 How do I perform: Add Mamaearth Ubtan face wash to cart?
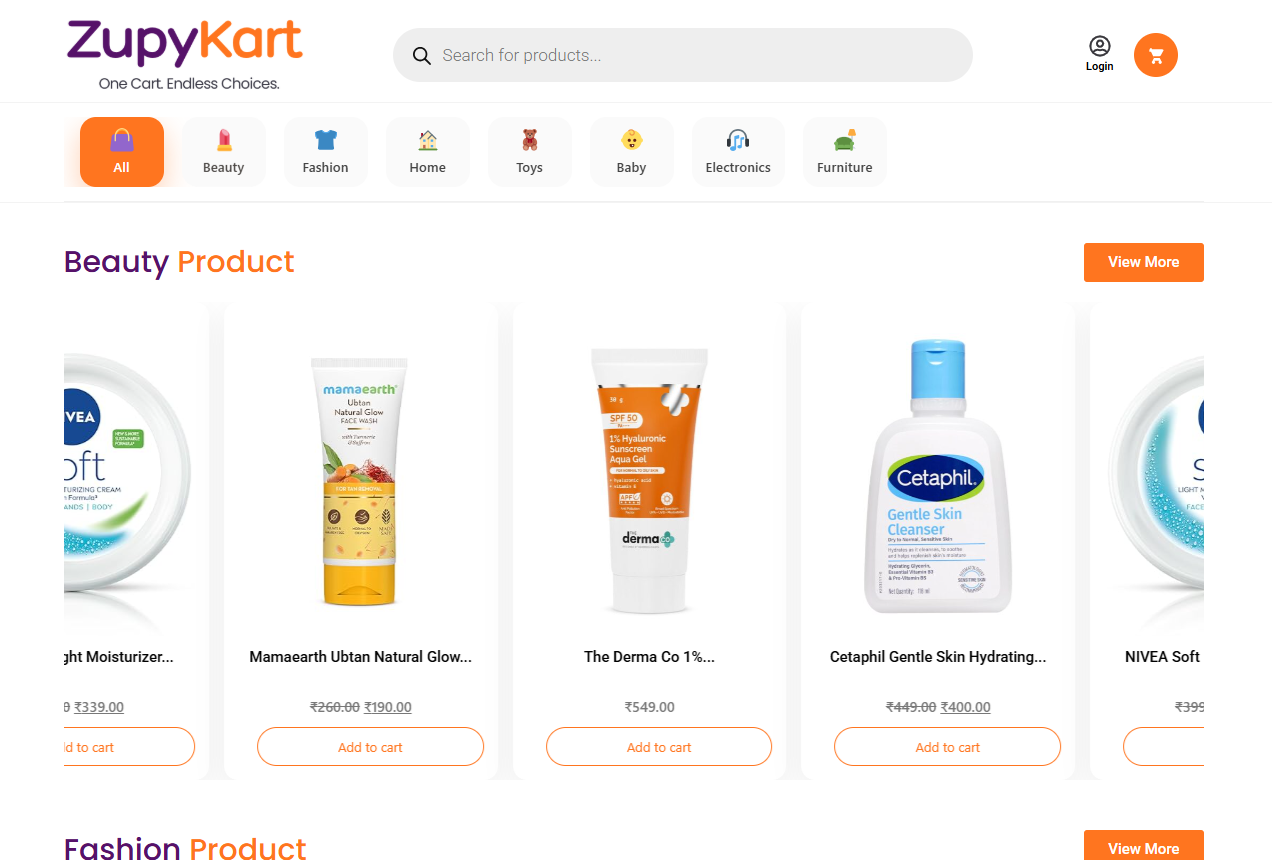(370, 747)
